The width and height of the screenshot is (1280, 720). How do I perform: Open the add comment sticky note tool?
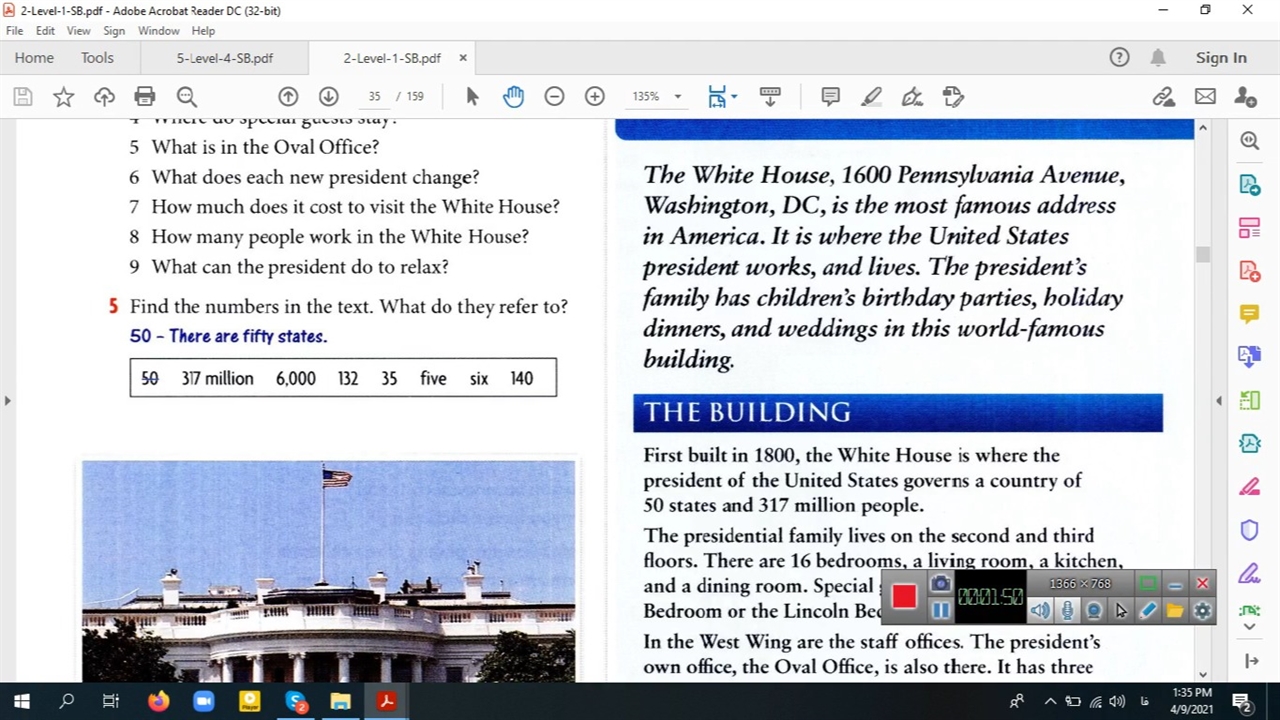[x=830, y=96]
